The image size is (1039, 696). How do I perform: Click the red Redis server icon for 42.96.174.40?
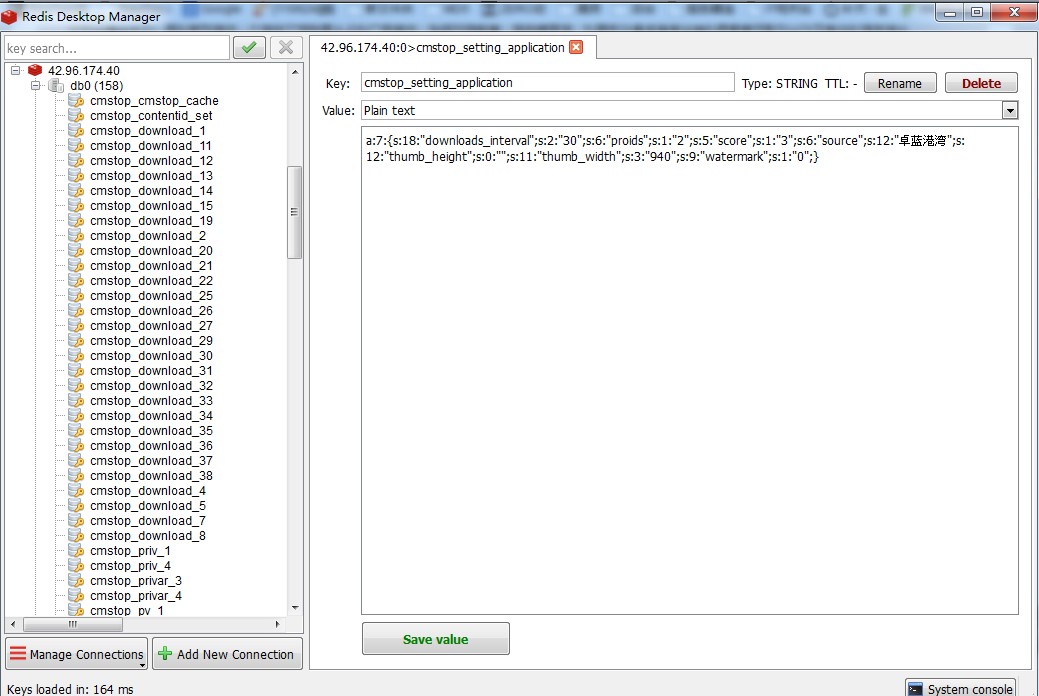(35, 70)
